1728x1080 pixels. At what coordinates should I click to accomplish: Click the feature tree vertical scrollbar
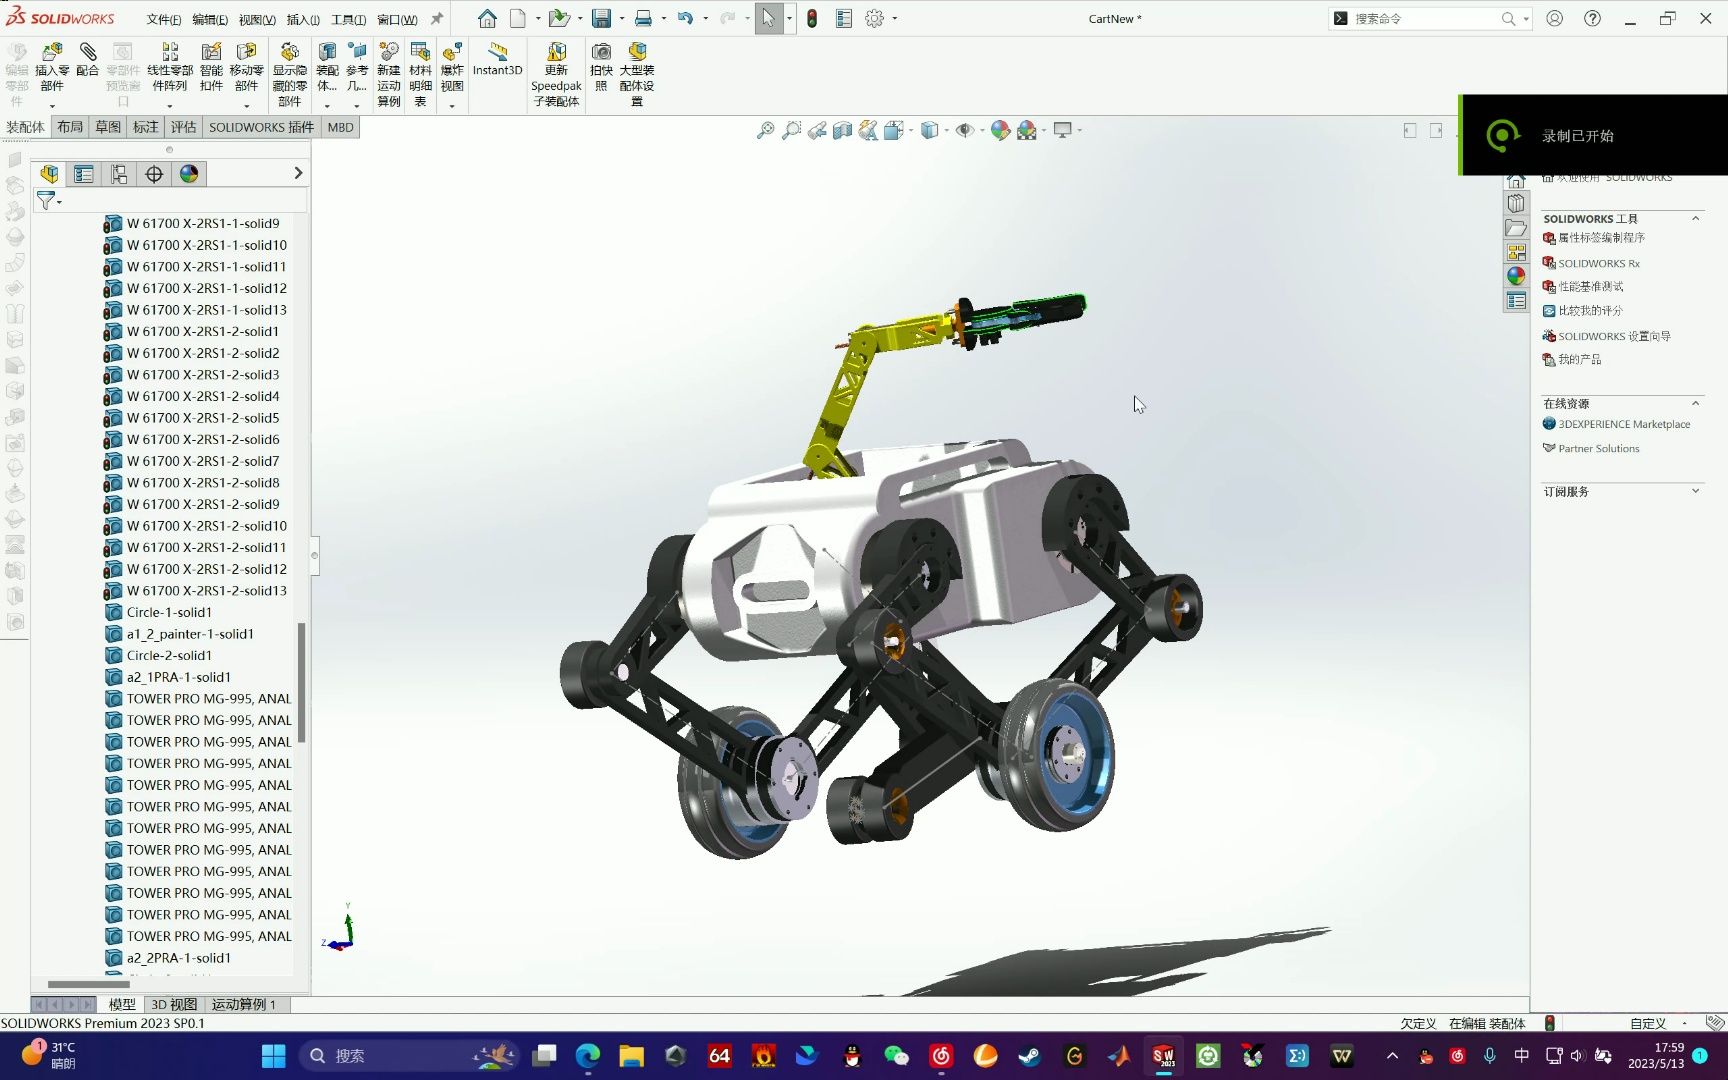(x=301, y=683)
